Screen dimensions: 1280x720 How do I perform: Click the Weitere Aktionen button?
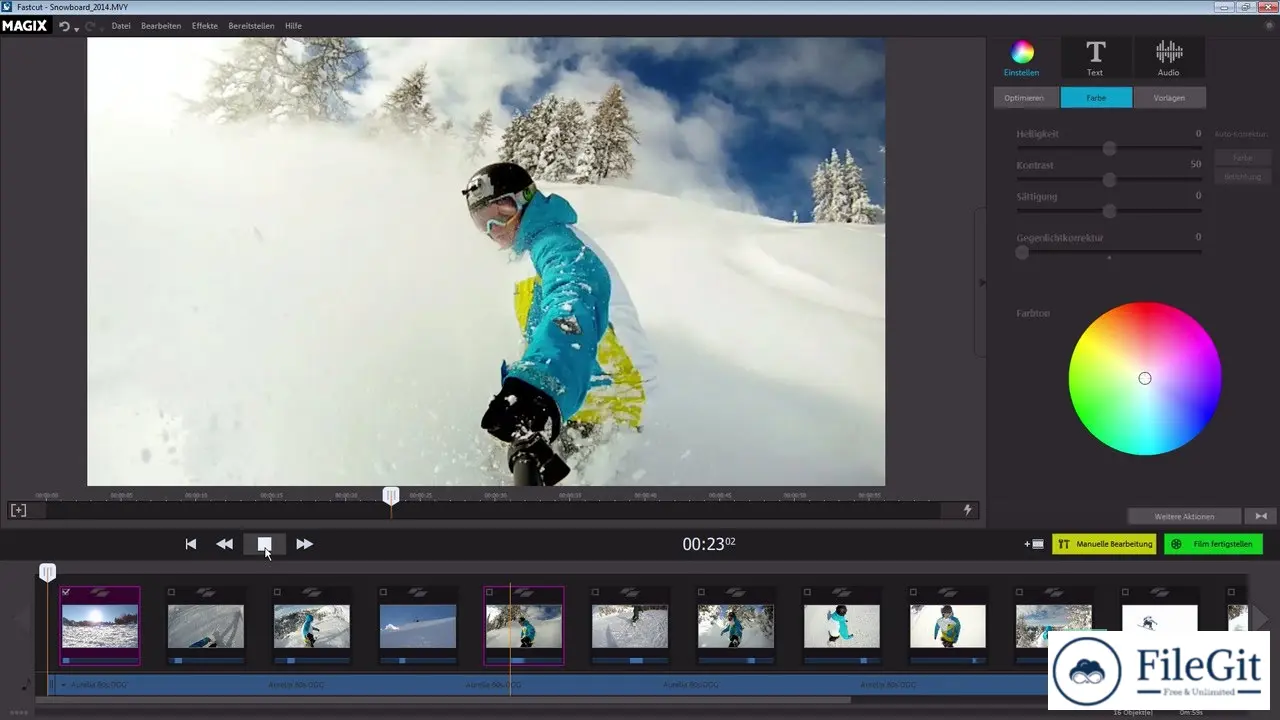(x=1184, y=516)
